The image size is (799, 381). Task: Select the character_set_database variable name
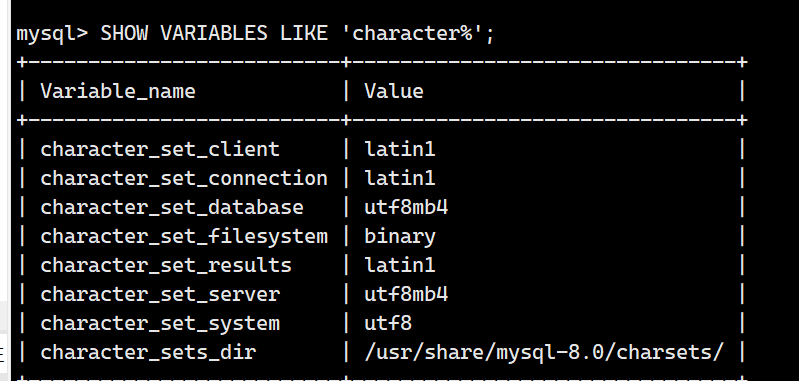172,208
